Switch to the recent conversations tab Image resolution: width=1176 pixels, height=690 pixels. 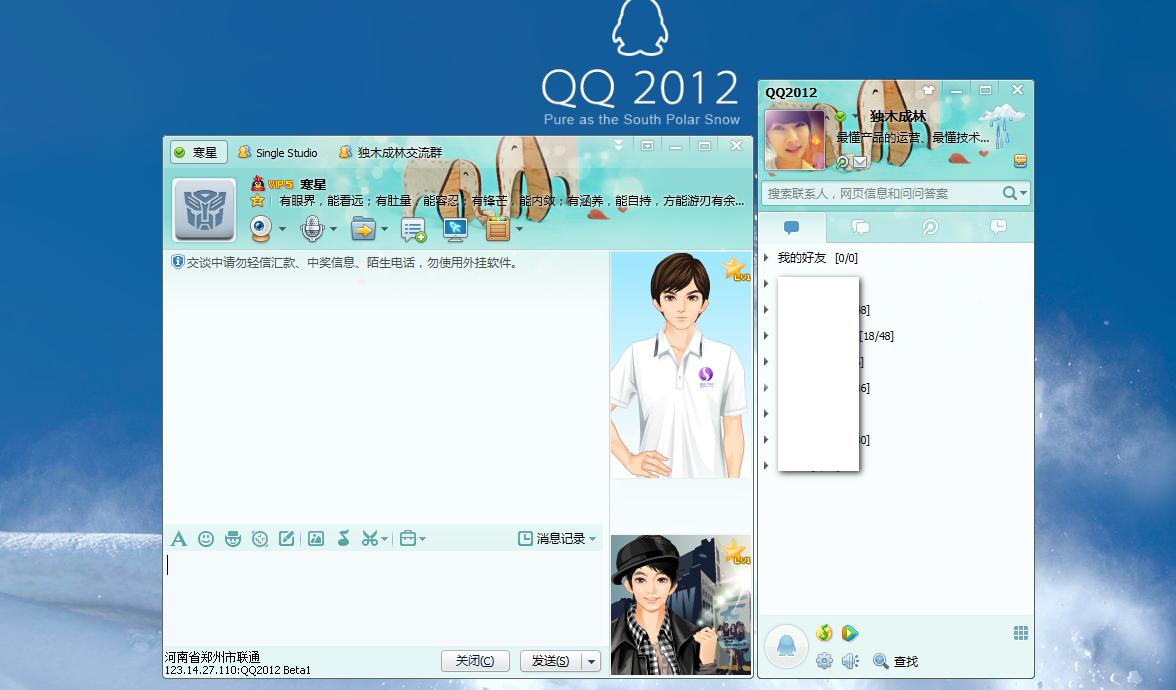pyautogui.click(x=998, y=227)
